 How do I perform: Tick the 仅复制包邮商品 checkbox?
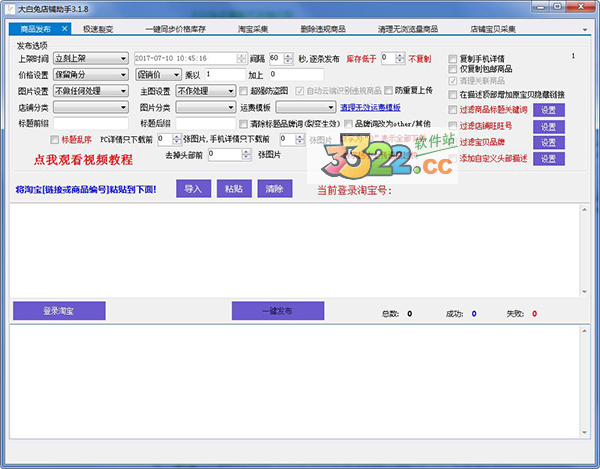[x=453, y=70]
